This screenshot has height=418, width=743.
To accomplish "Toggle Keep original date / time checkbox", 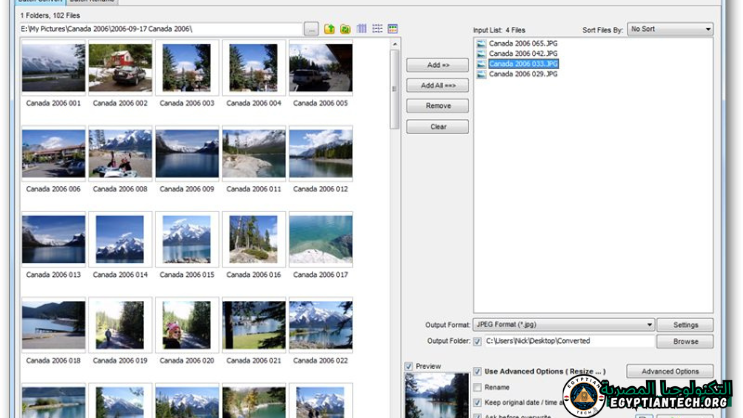I will click(478, 402).
